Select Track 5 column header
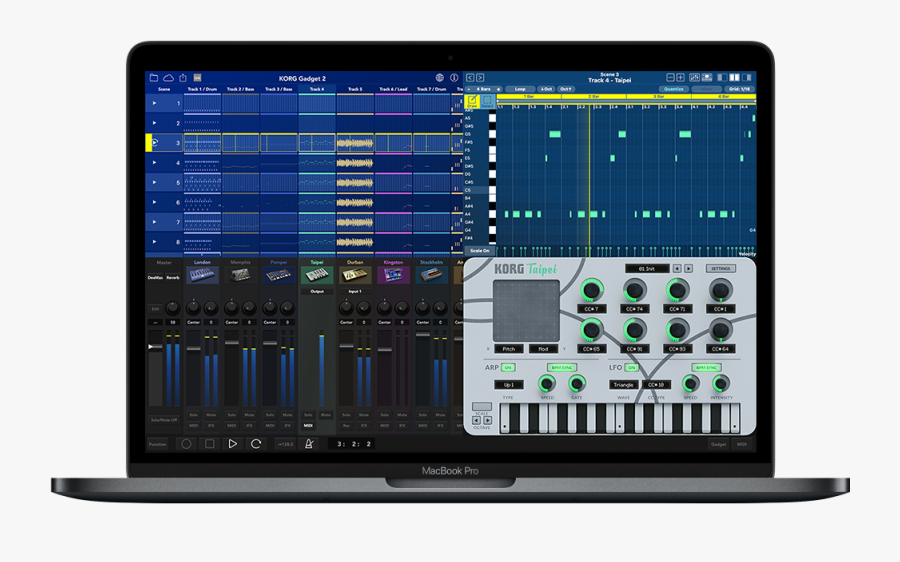This screenshot has height=562, width=900. point(355,89)
